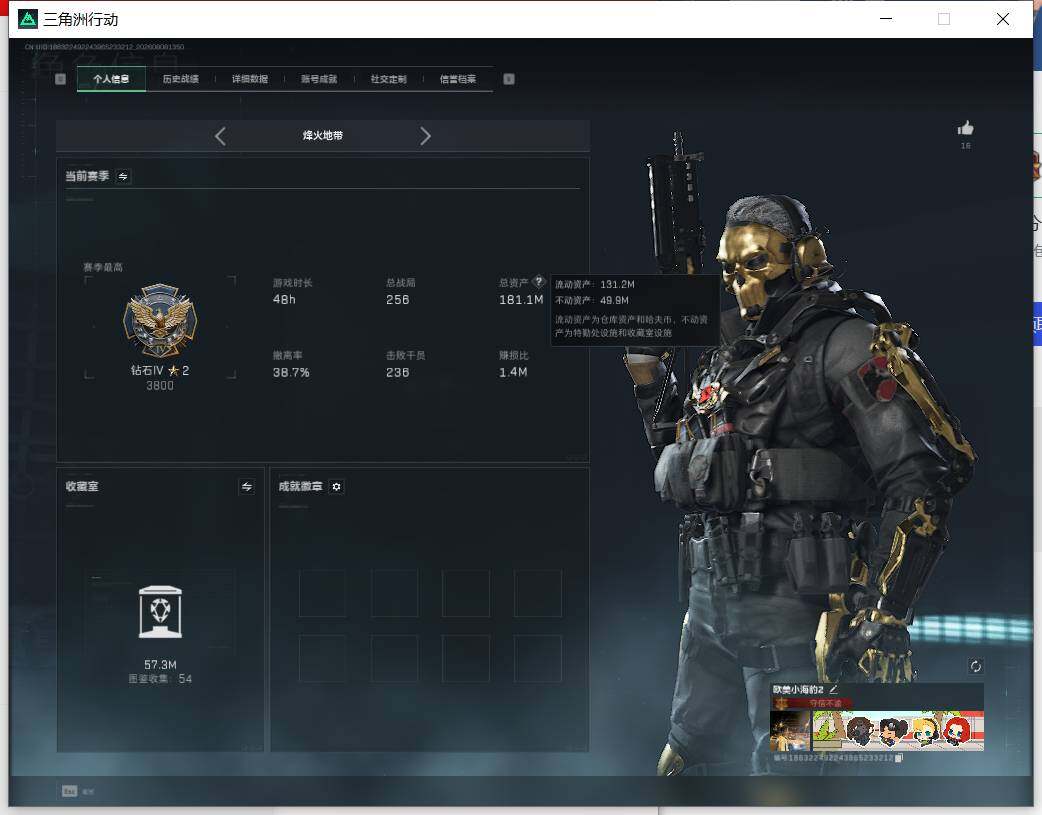Click the pixel-art characters banner on player card
Screen dimensions: 1042x815
898,731
